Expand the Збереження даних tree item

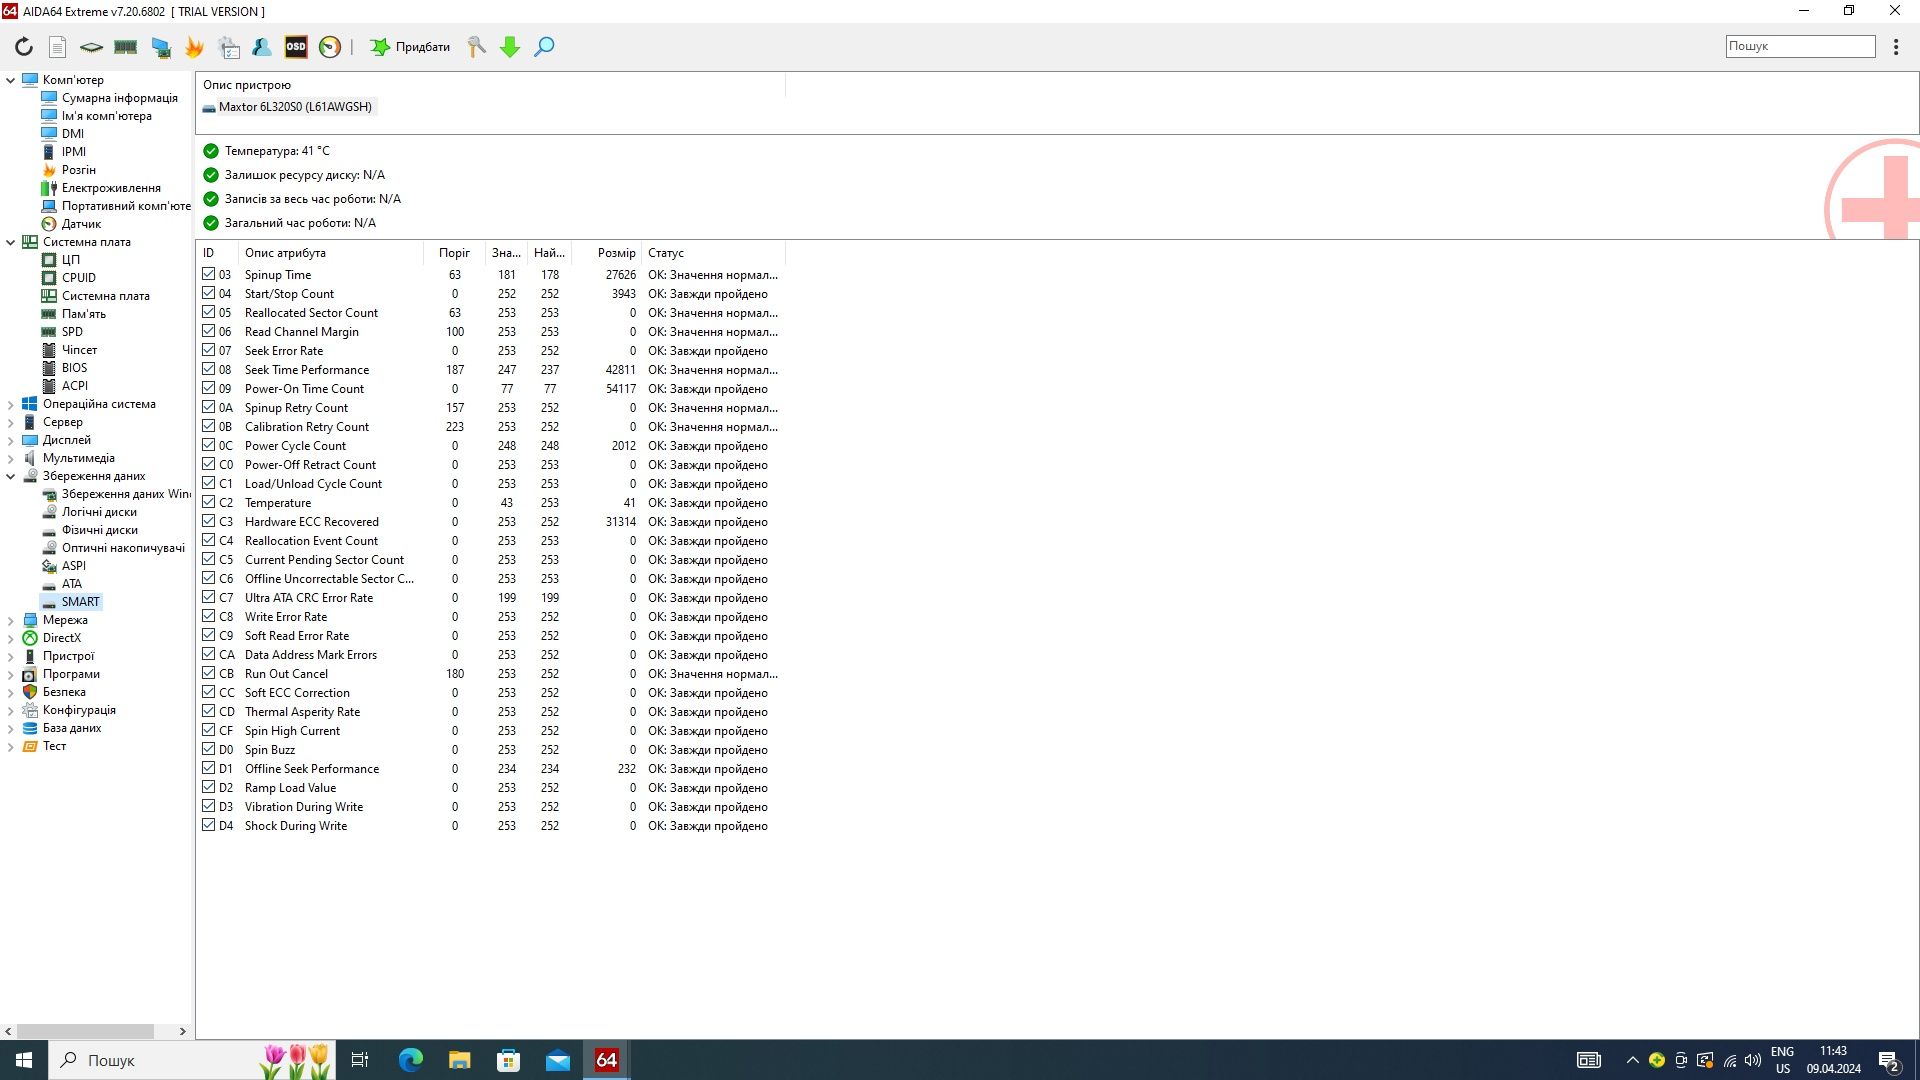point(12,475)
